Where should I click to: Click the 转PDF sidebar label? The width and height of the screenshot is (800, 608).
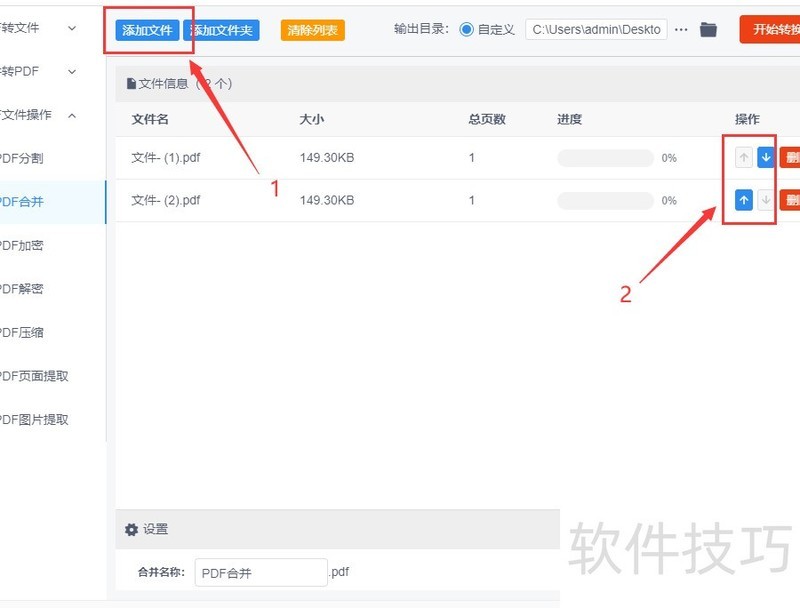tap(19, 71)
